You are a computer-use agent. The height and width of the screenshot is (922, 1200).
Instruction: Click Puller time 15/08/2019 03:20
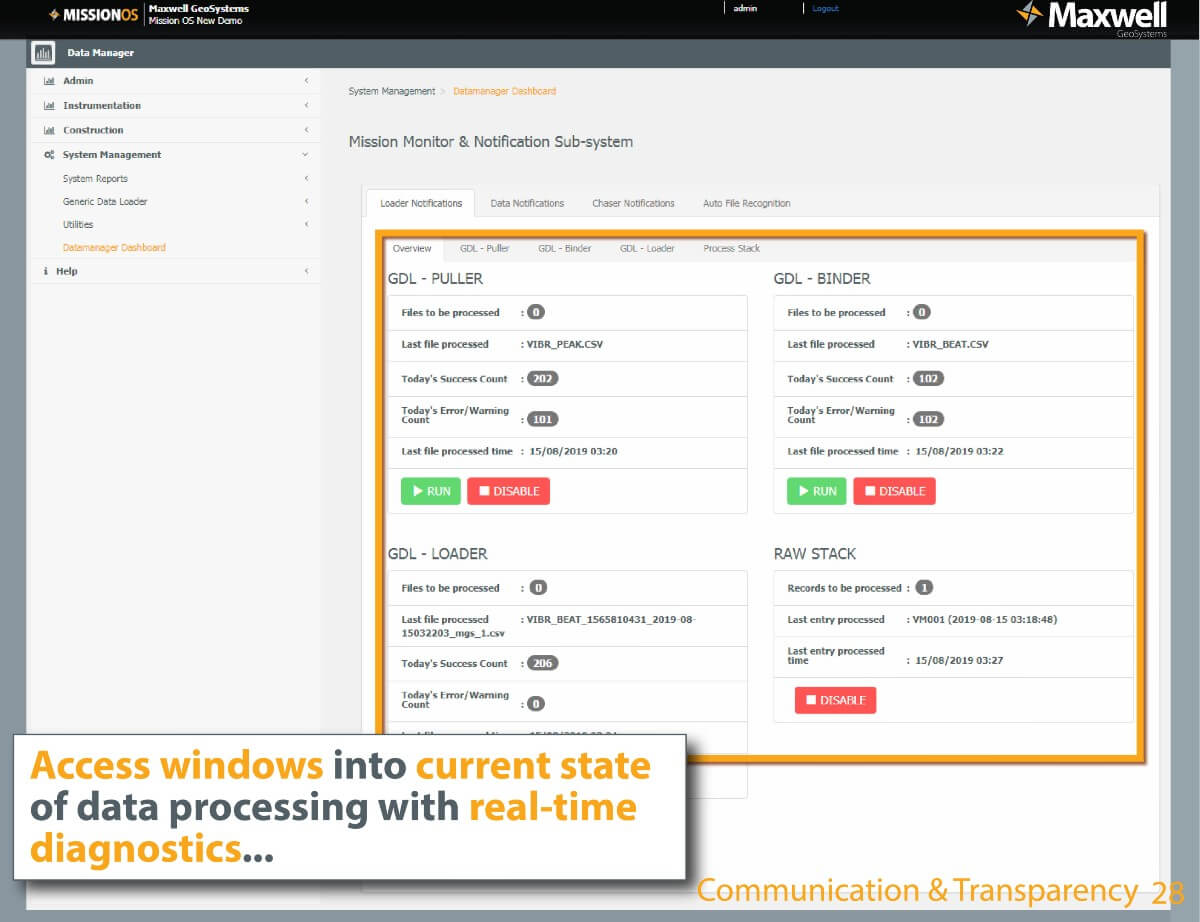573,451
